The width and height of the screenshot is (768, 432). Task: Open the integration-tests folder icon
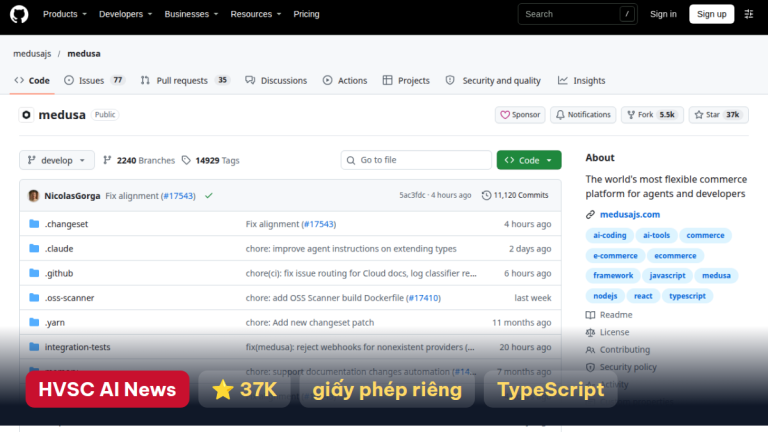tap(34, 347)
